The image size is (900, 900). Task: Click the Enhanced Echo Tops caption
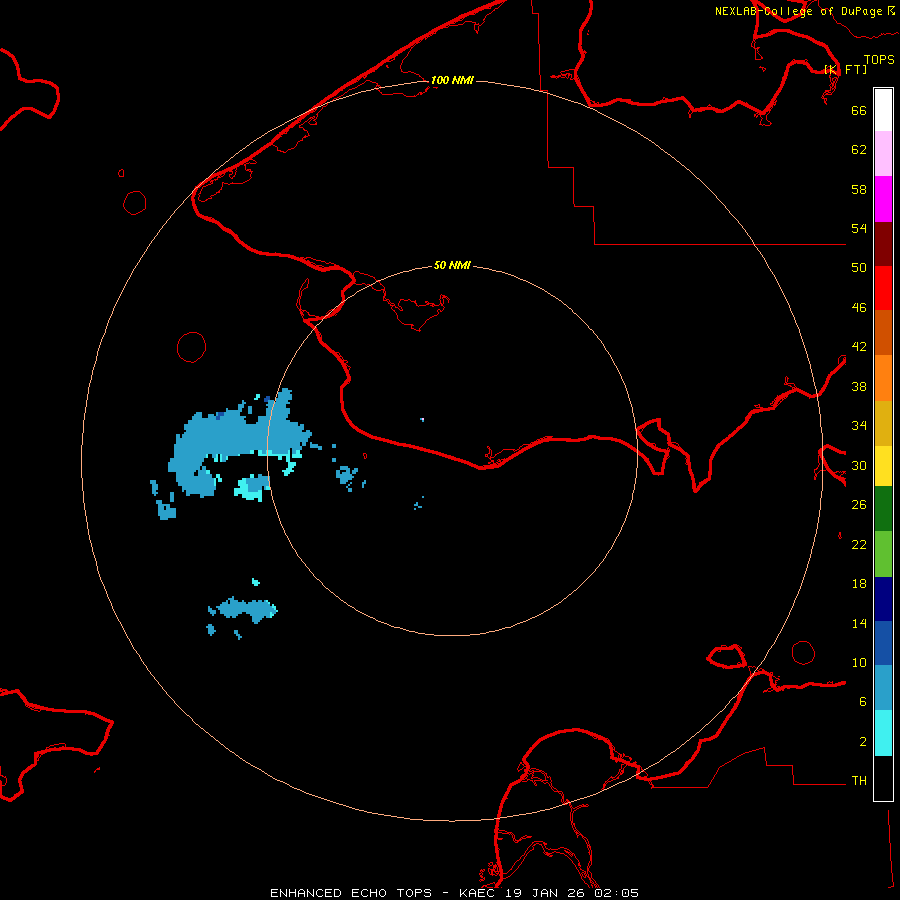point(454,893)
